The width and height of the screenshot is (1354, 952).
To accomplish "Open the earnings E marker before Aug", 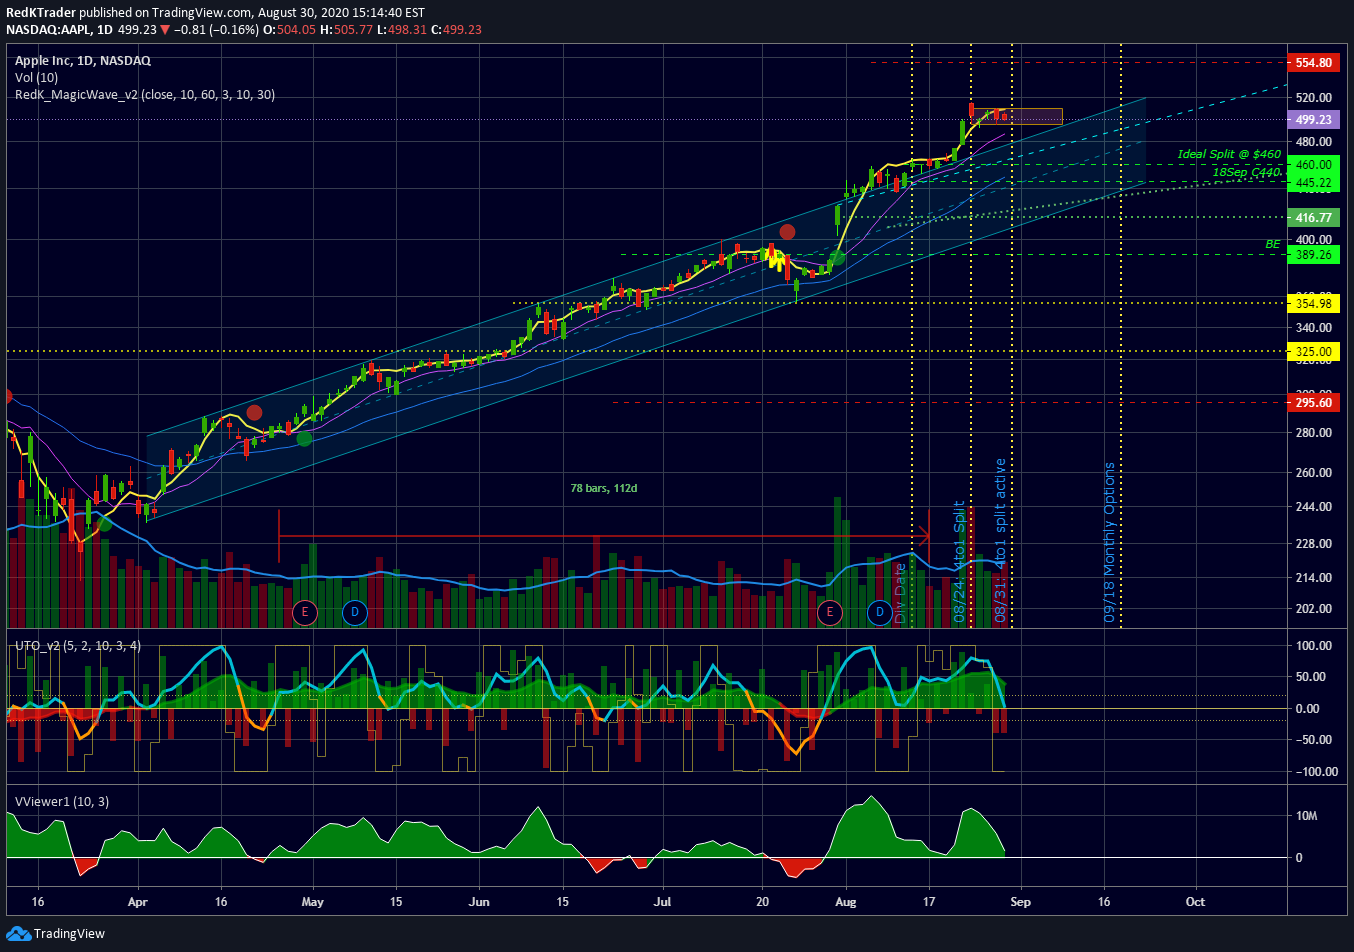I will pos(829,612).
